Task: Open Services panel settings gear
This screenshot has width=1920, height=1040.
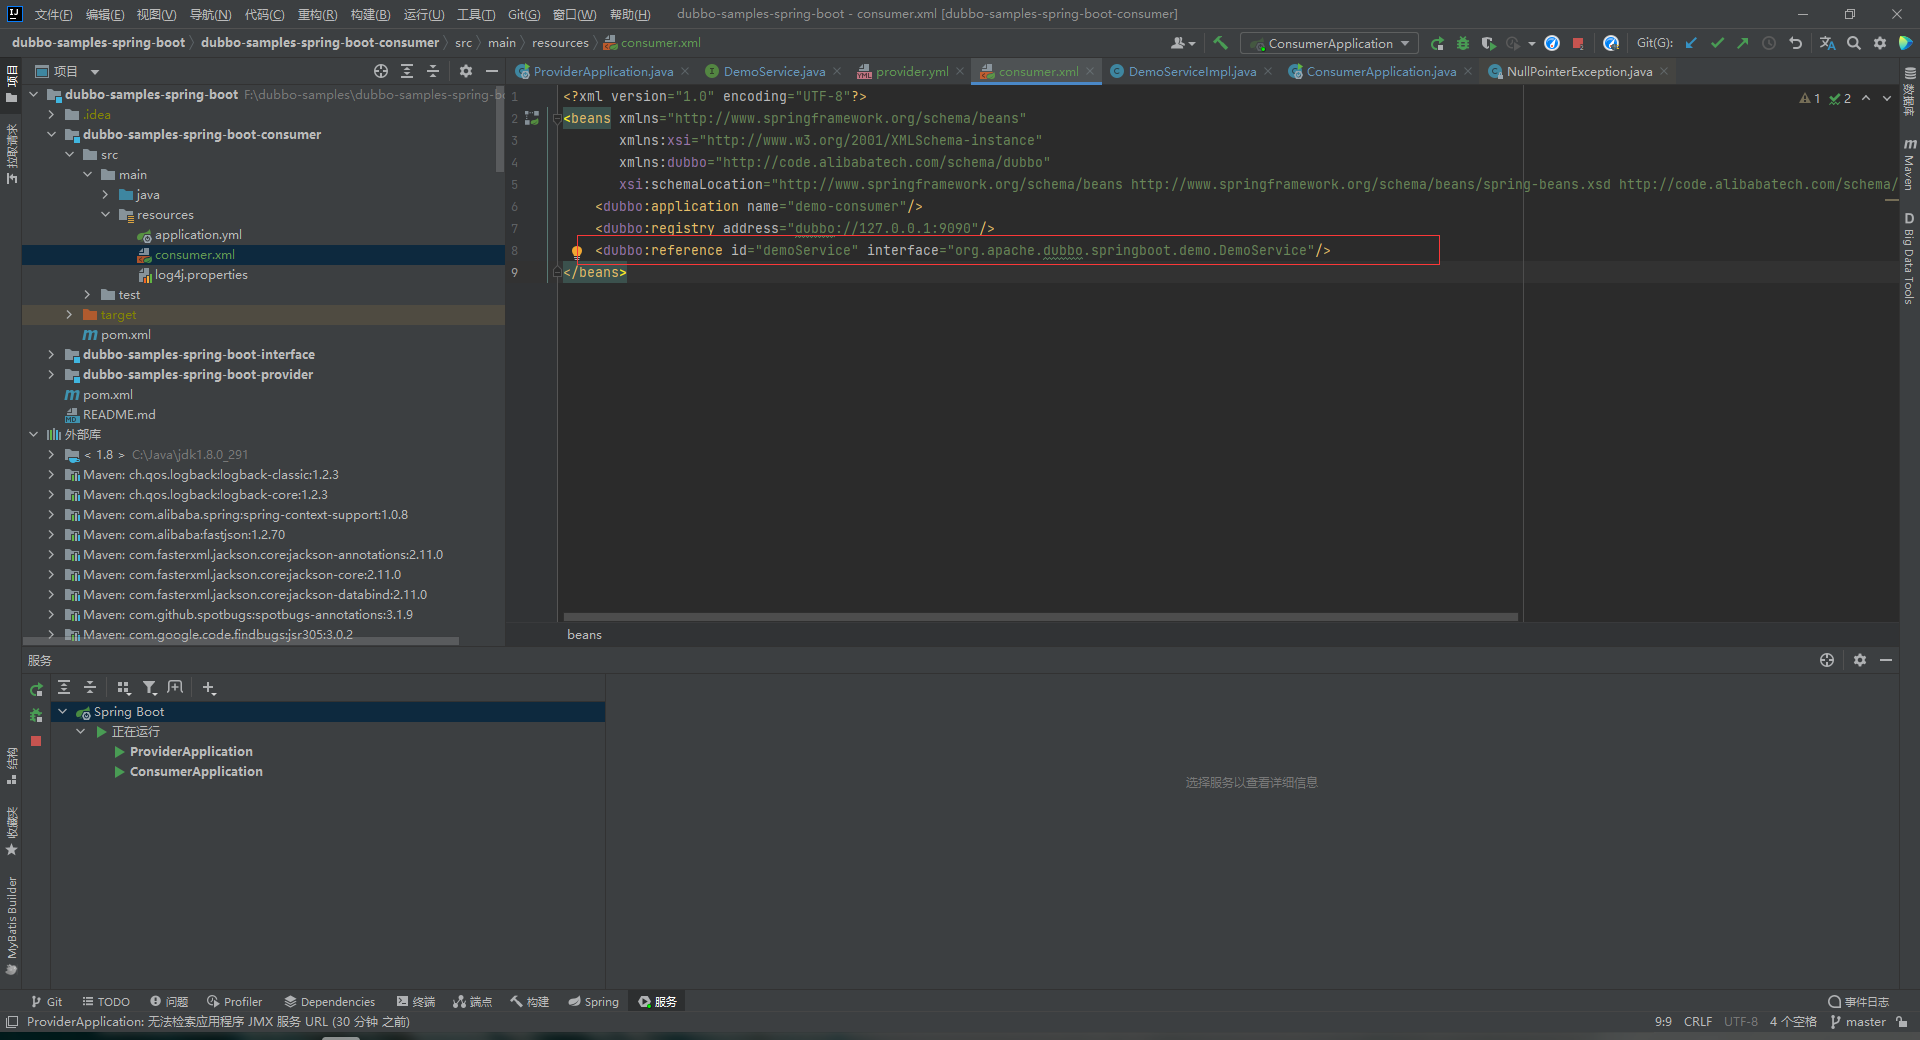Action: pyautogui.click(x=1860, y=660)
